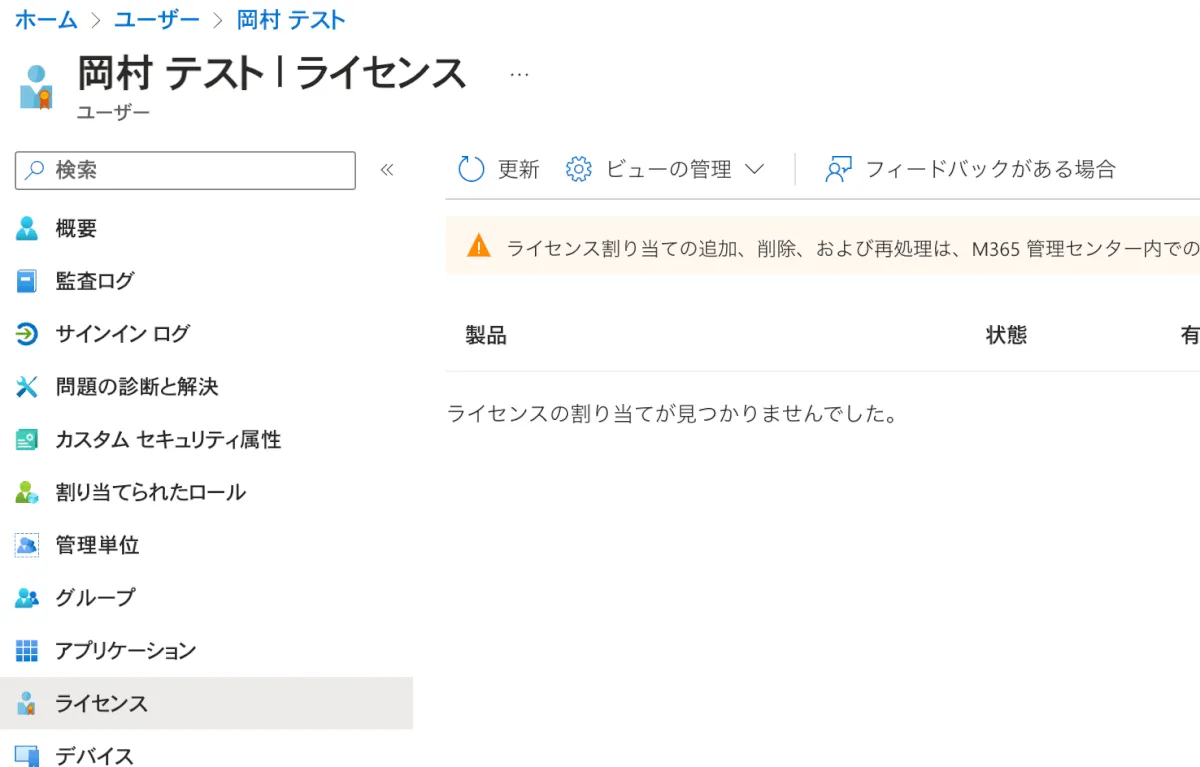Click the 管理単位 sidebar icon
Viewport: 1200px width, 767px height.
27,545
